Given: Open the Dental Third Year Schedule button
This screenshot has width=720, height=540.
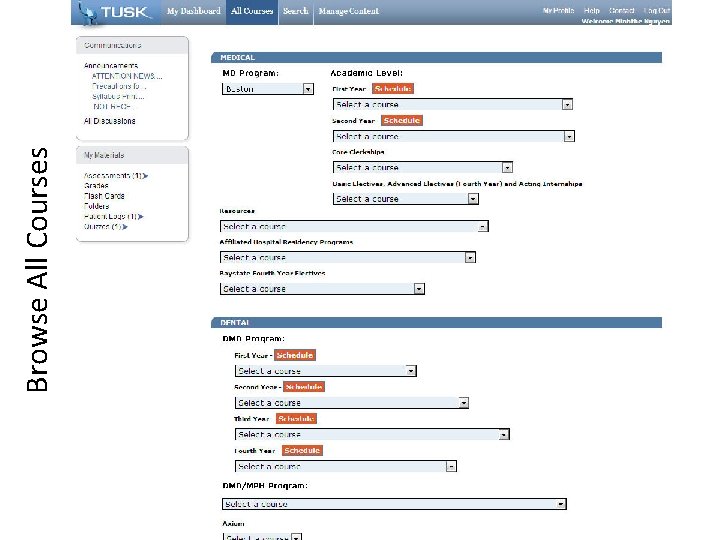Looking at the screenshot, I should coord(296,419).
